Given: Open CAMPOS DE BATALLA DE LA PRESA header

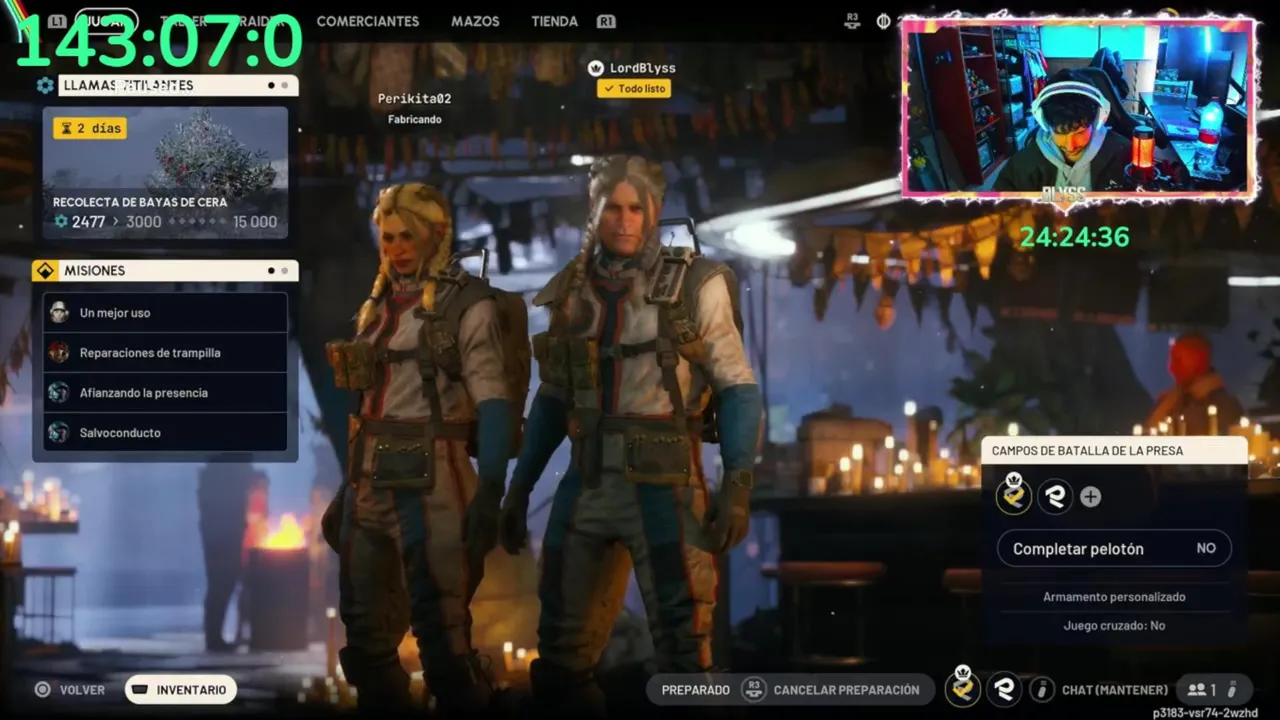Looking at the screenshot, I should (x=1114, y=451).
